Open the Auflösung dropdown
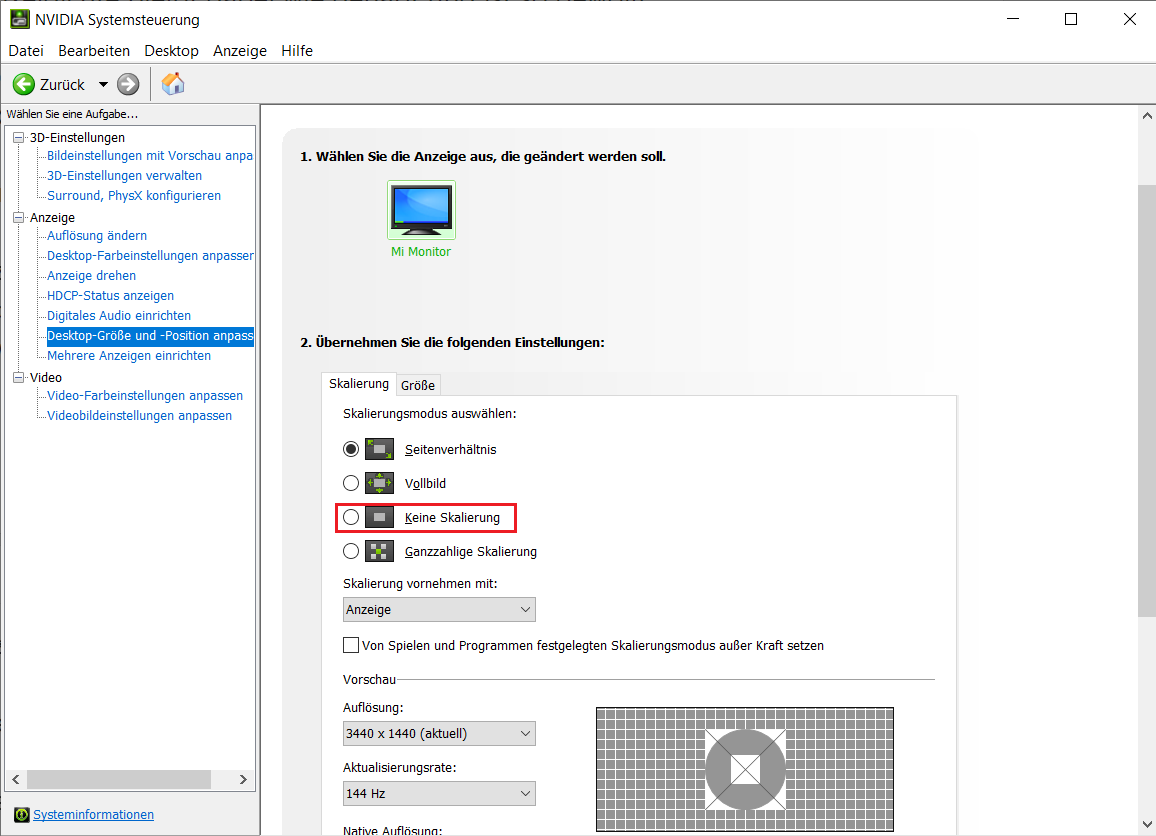The height and width of the screenshot is (836, 1156). point(439,734)
